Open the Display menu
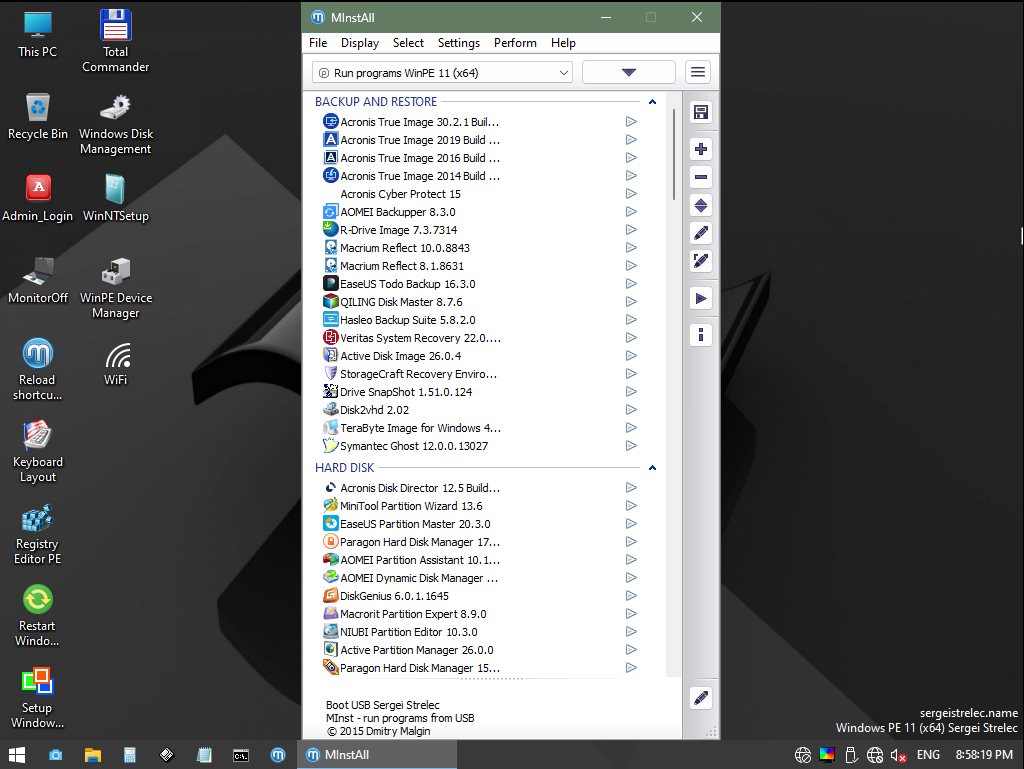The image size is (1024, 769). tap(360, 42)
